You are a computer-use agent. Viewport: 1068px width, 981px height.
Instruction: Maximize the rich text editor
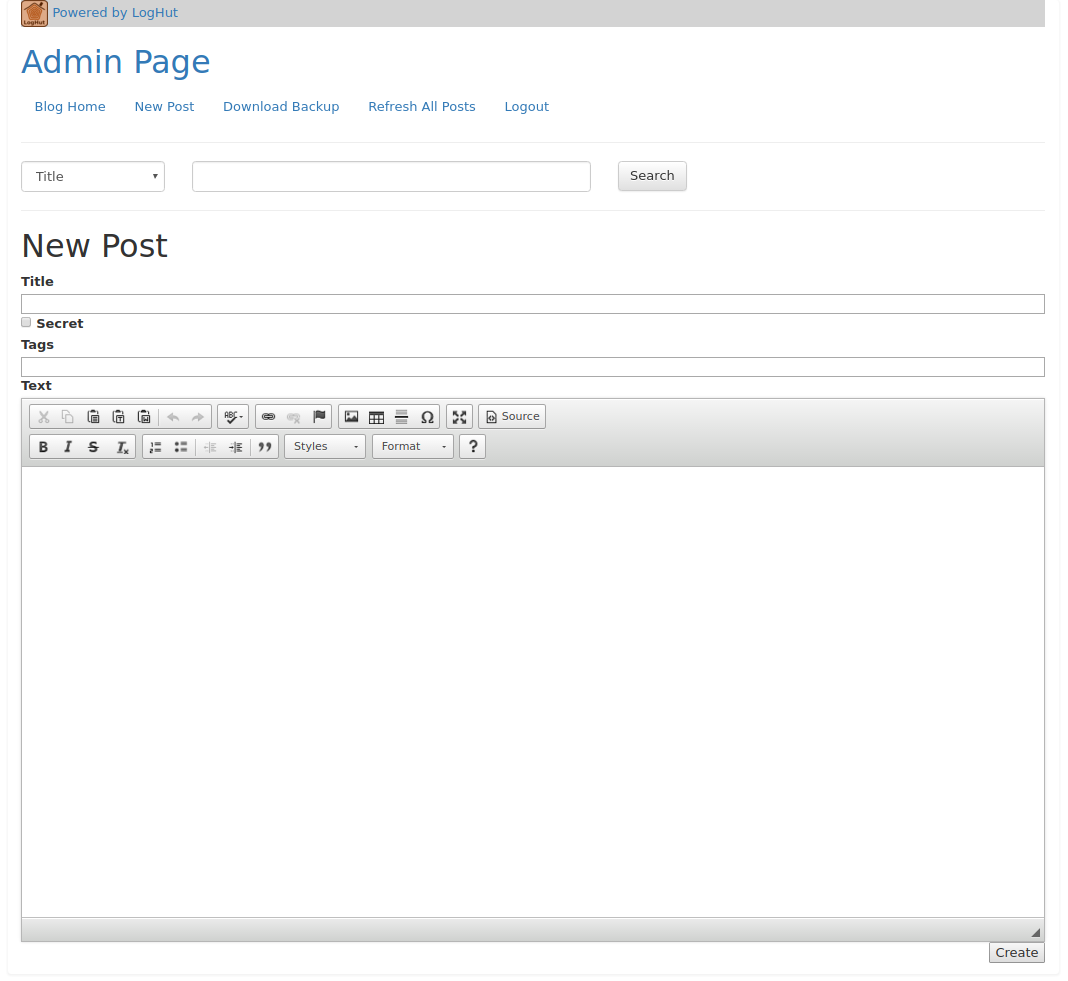coord(458,416)
